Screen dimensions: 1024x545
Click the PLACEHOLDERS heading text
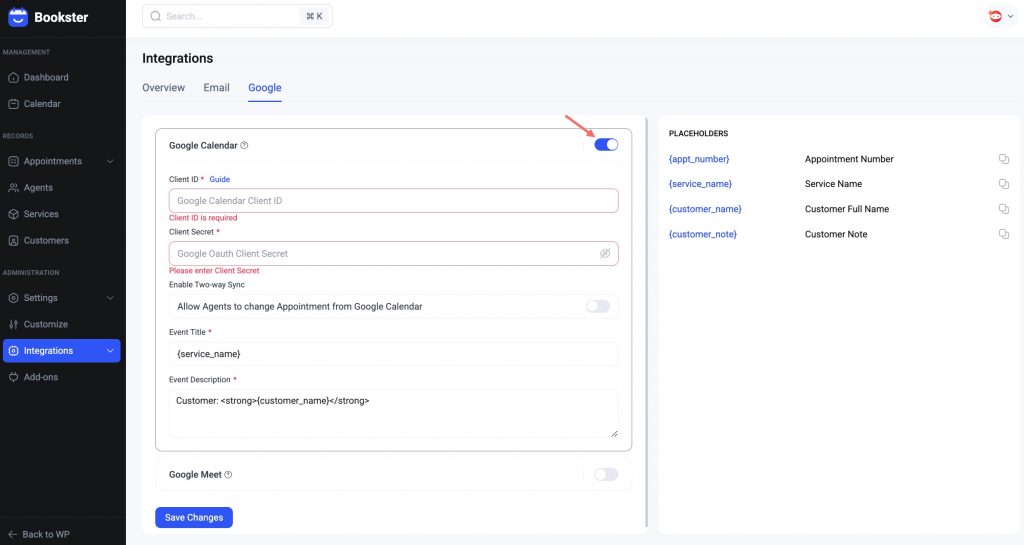(698, 133)
